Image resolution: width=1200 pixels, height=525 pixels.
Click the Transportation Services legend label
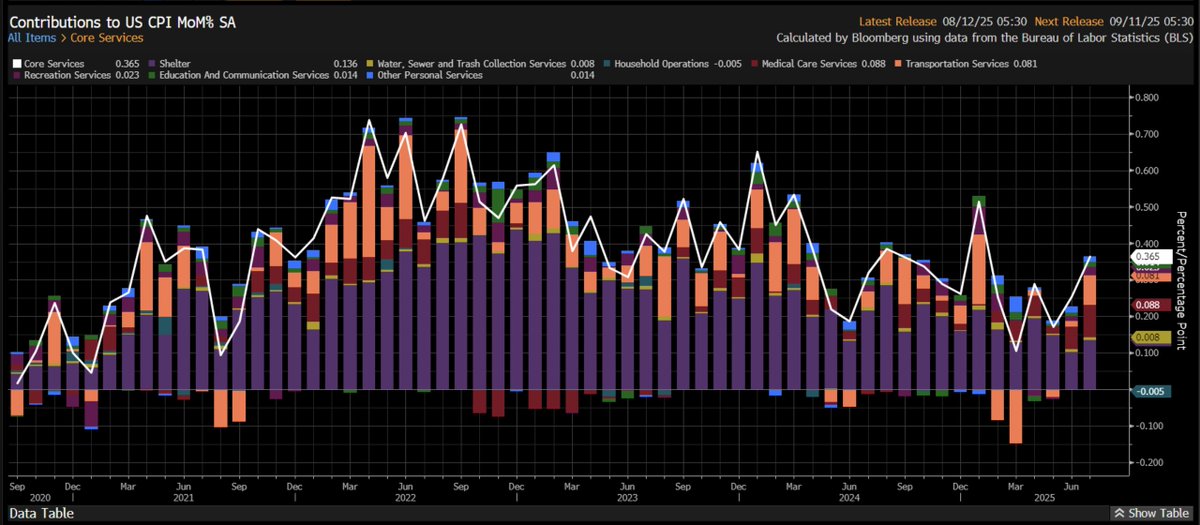[x=955, y=64]
